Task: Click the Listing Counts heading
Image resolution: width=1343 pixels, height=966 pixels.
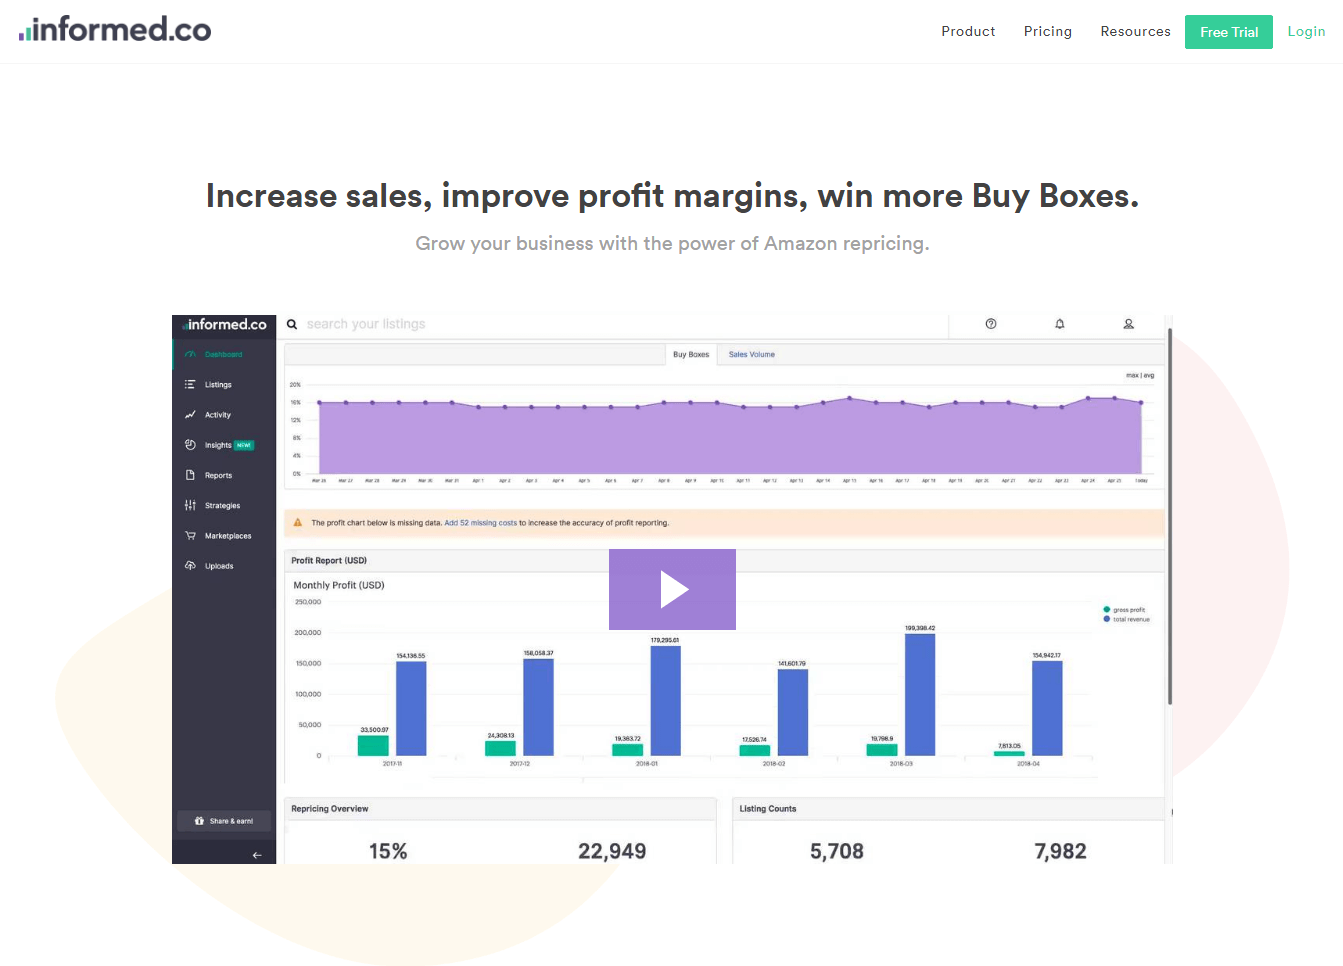Action: point(768,809)
